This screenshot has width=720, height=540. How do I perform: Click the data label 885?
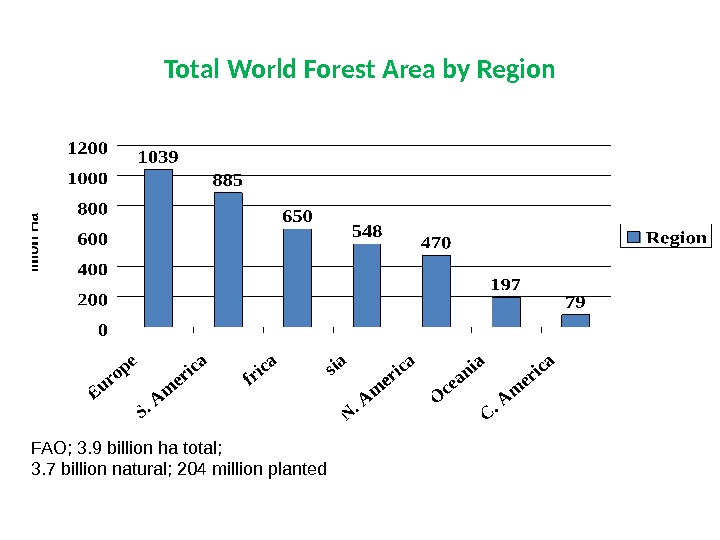click(227, 180)
